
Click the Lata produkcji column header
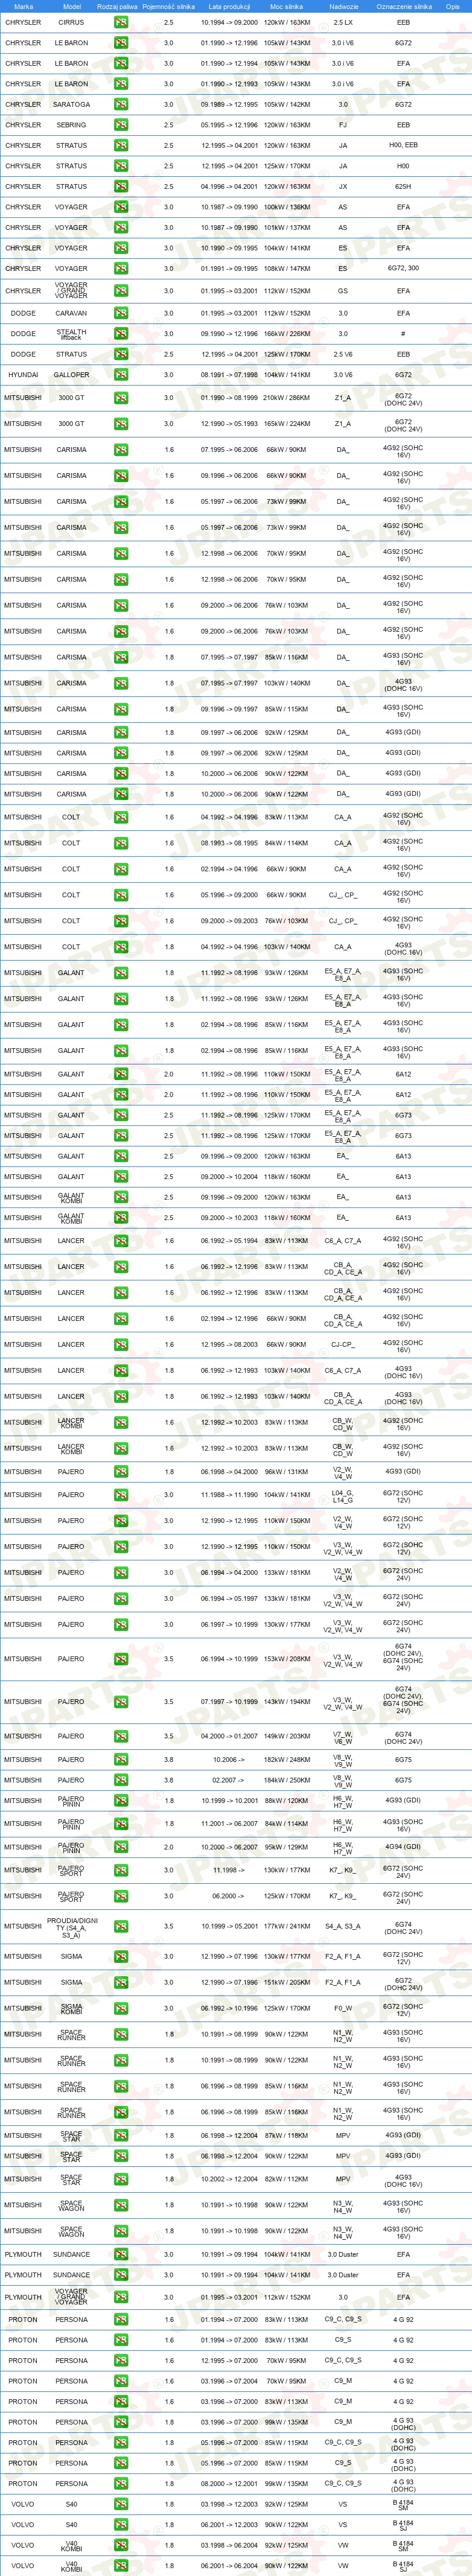[229, 6]
